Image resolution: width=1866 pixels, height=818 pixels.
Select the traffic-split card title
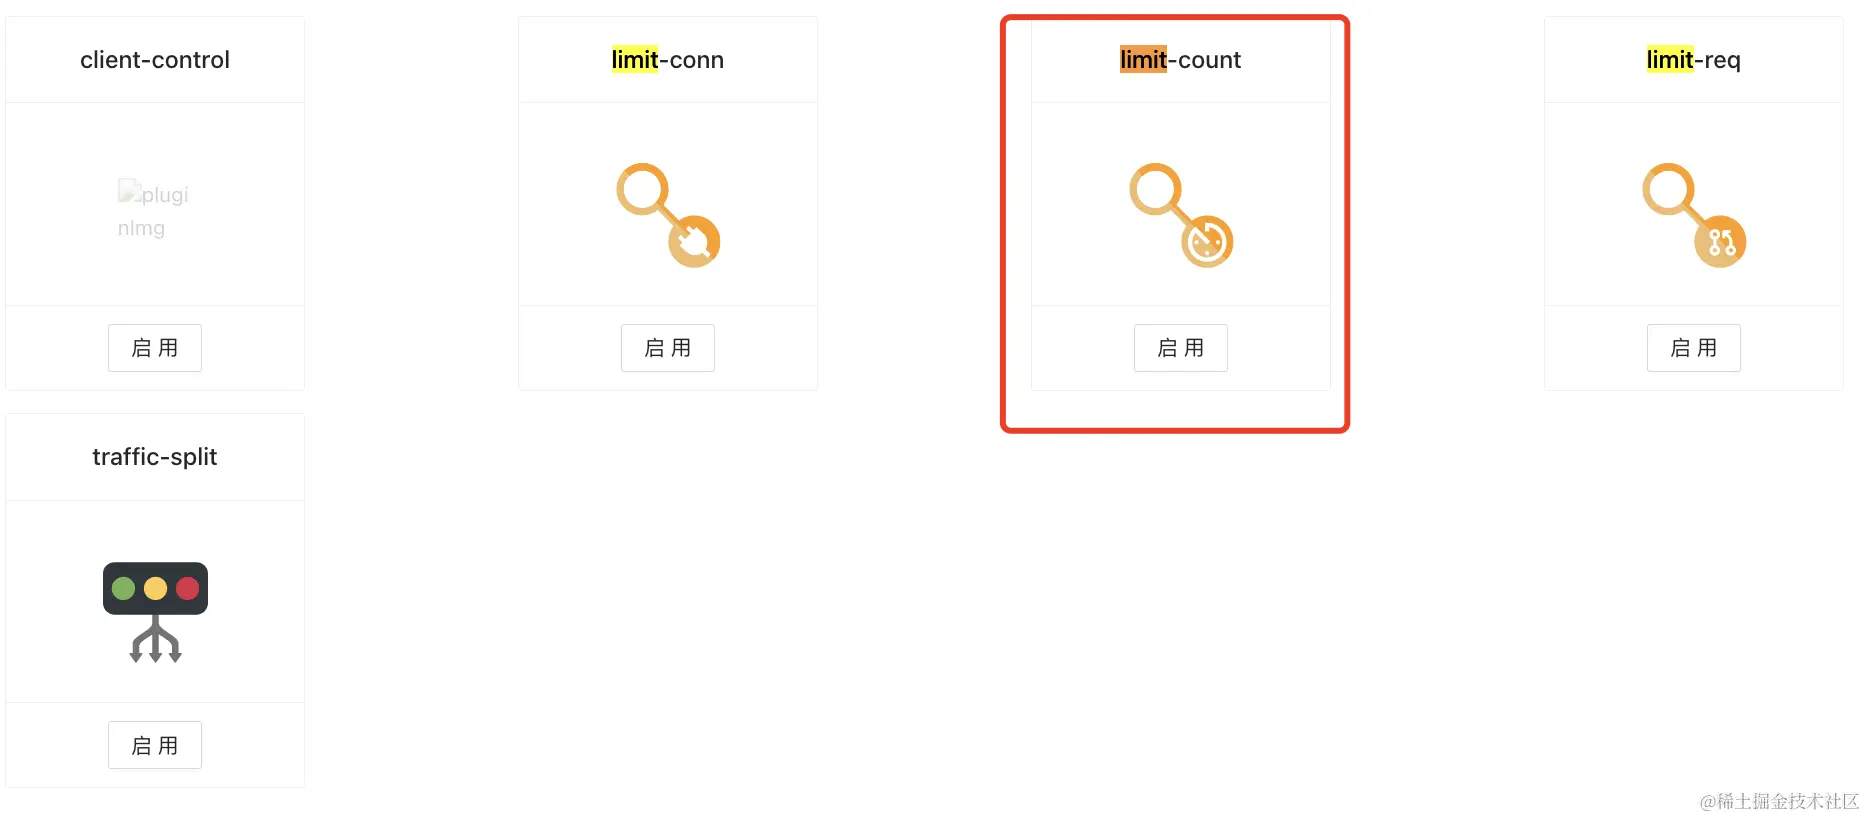click(x=155, y=457)
